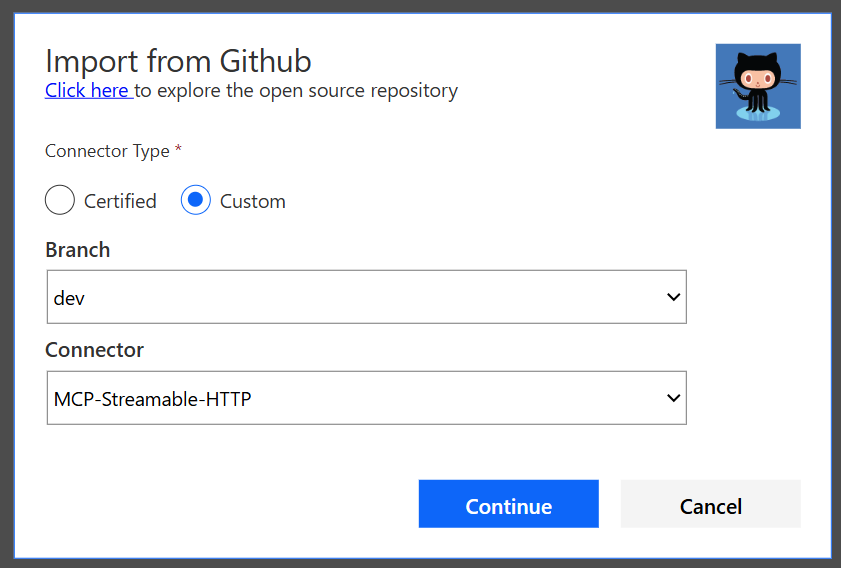Click the bold "Branch" field label
The height and width of the screenshot is (568, 841).
78,250
